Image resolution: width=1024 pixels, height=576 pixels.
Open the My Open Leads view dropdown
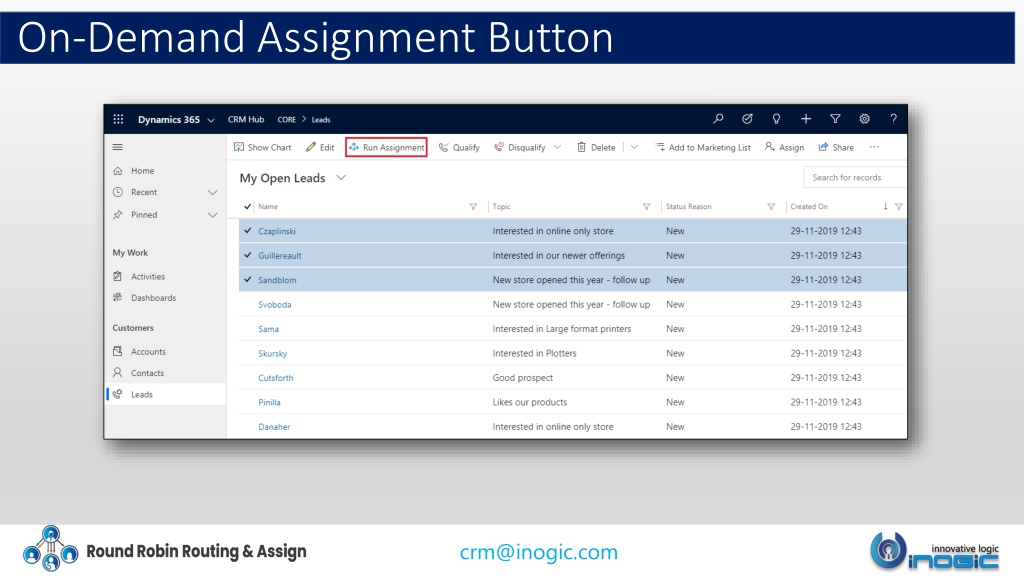341,178
